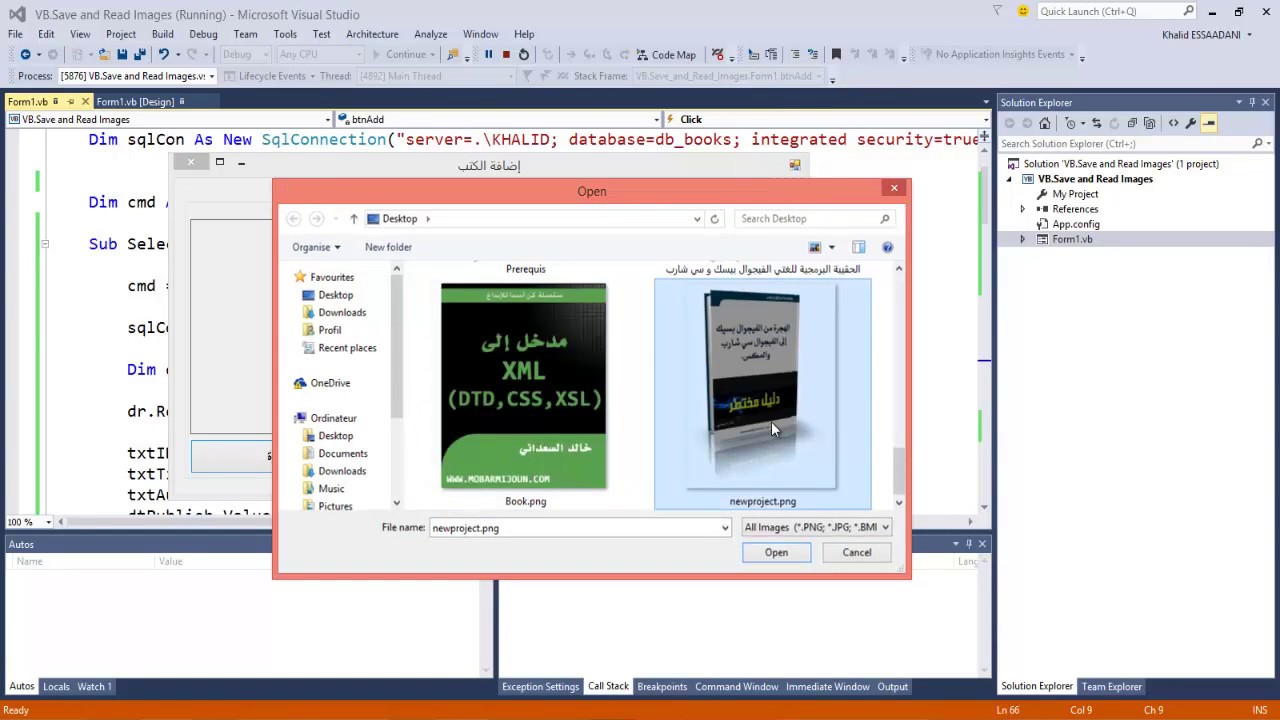
Task: Open Process dropdown in debug toolbar
Action: coord(210,76)
